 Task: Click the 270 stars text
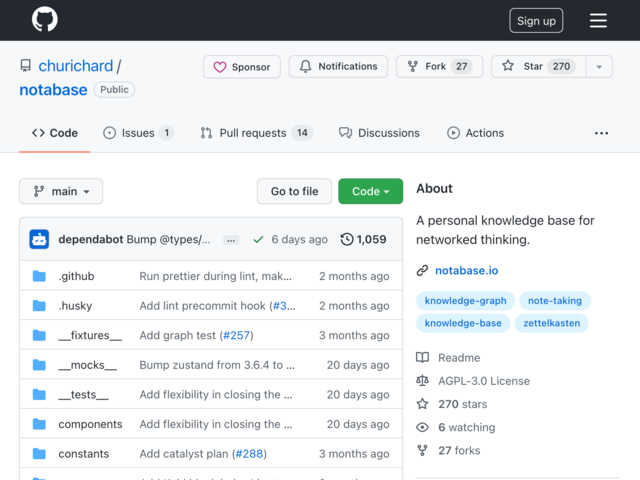pyautogui.click(x=463, y=404)
